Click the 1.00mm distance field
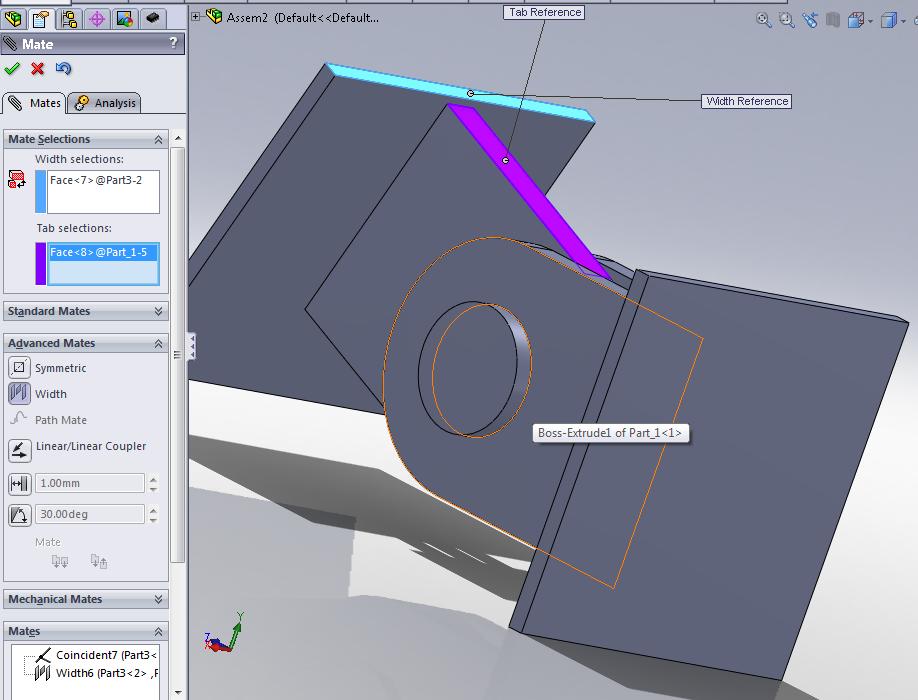 90,483
